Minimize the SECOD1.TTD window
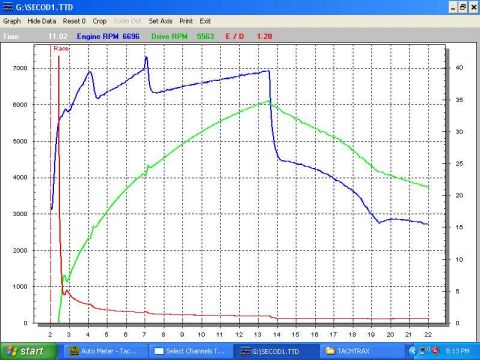The image size is (480, 360). (452, 7)
